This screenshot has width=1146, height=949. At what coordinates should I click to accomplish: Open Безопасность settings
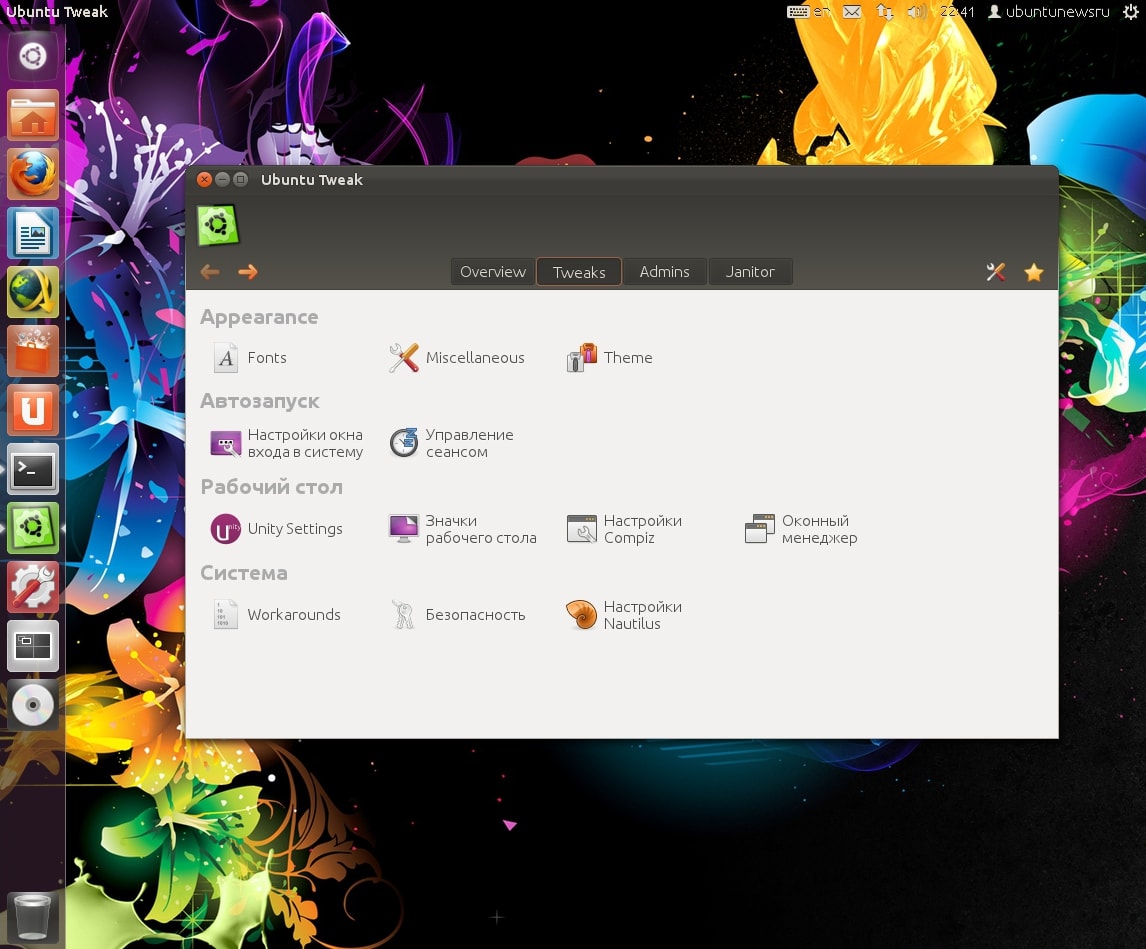tap(458, 614)
